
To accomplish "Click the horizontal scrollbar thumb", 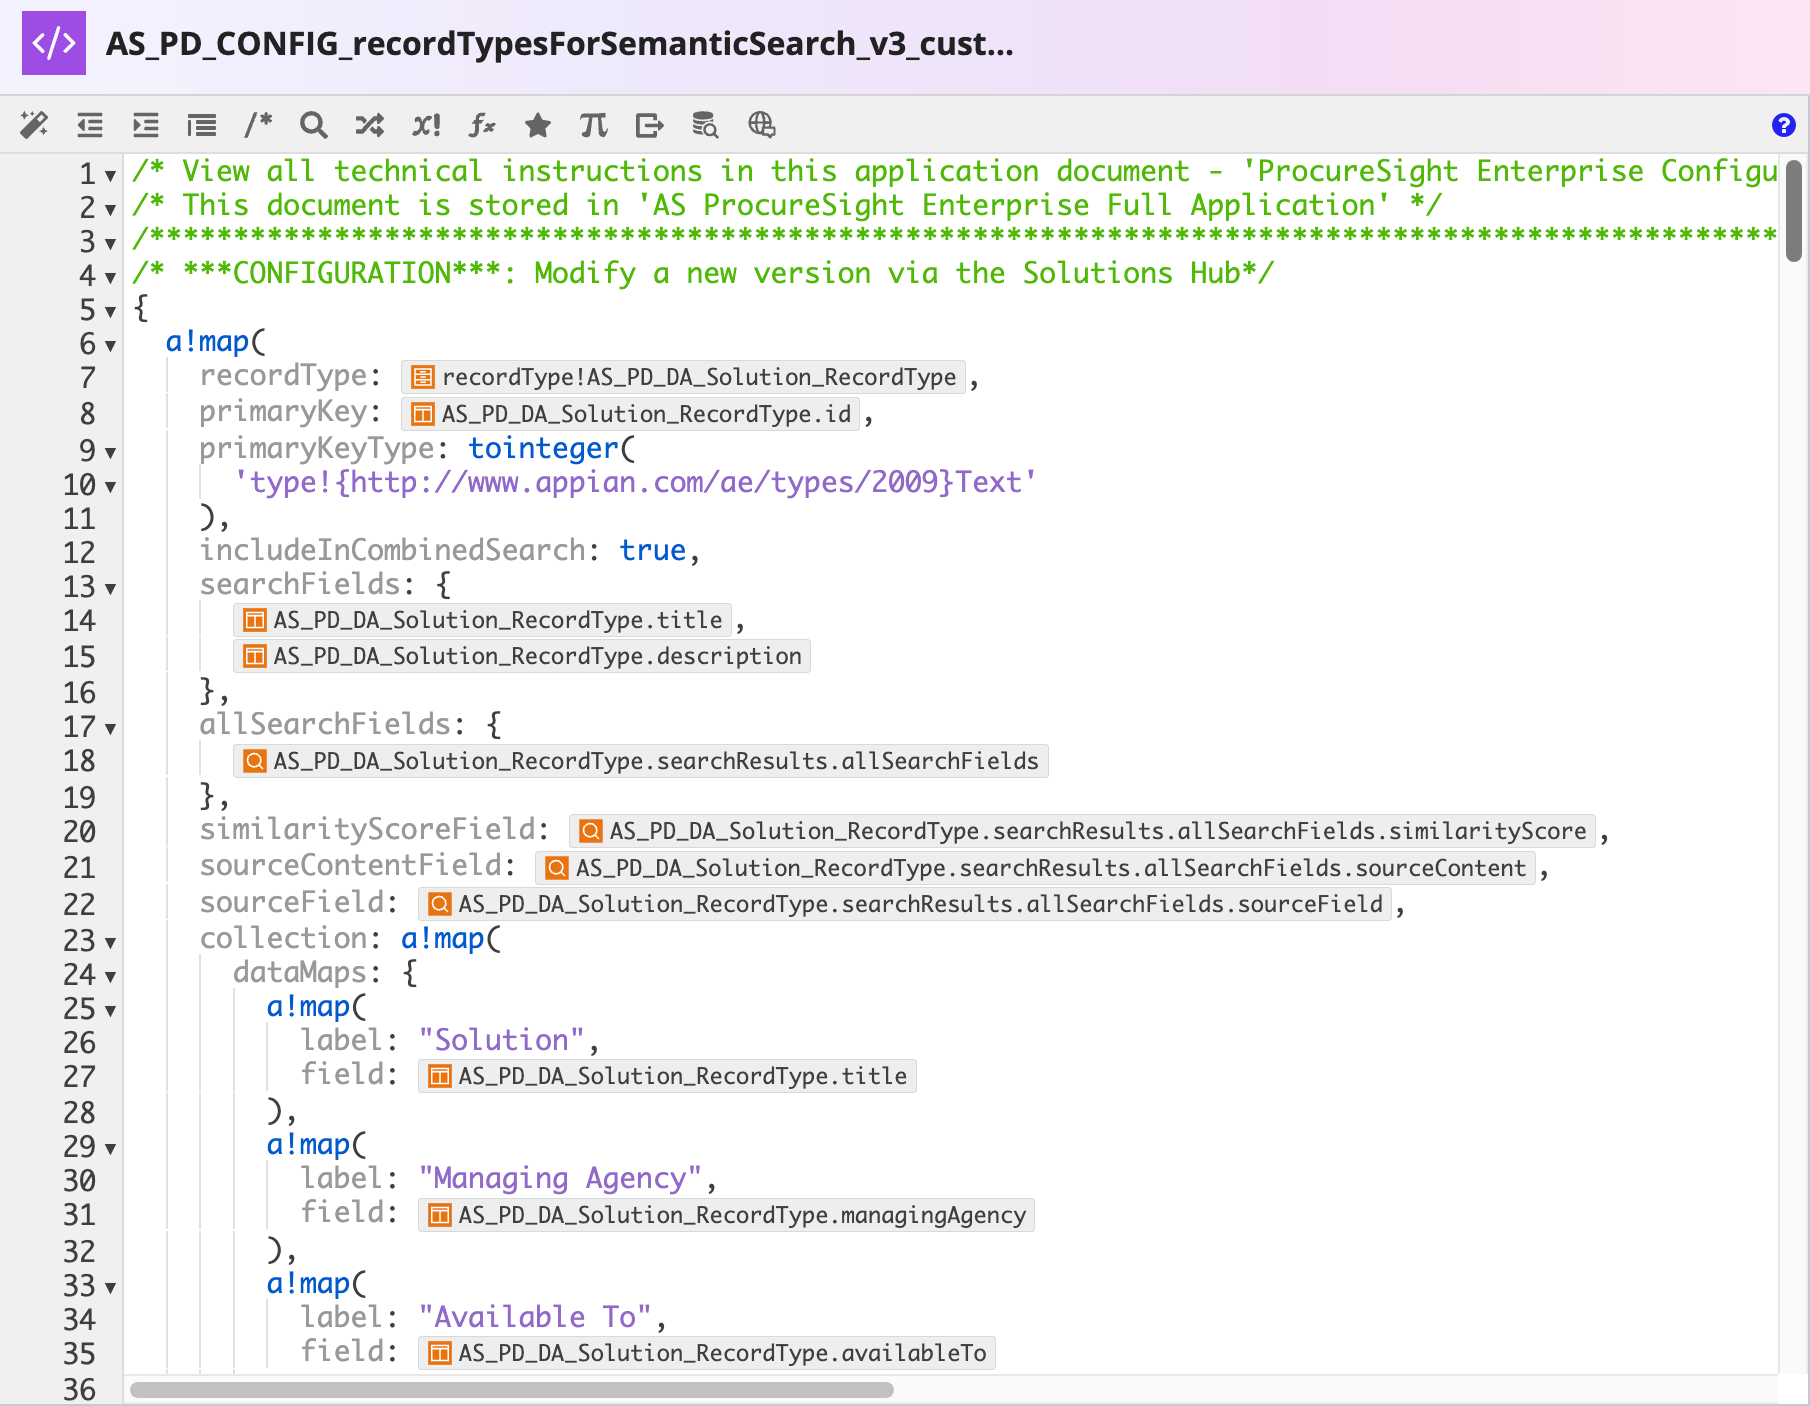I will [x=512, y=1390].
